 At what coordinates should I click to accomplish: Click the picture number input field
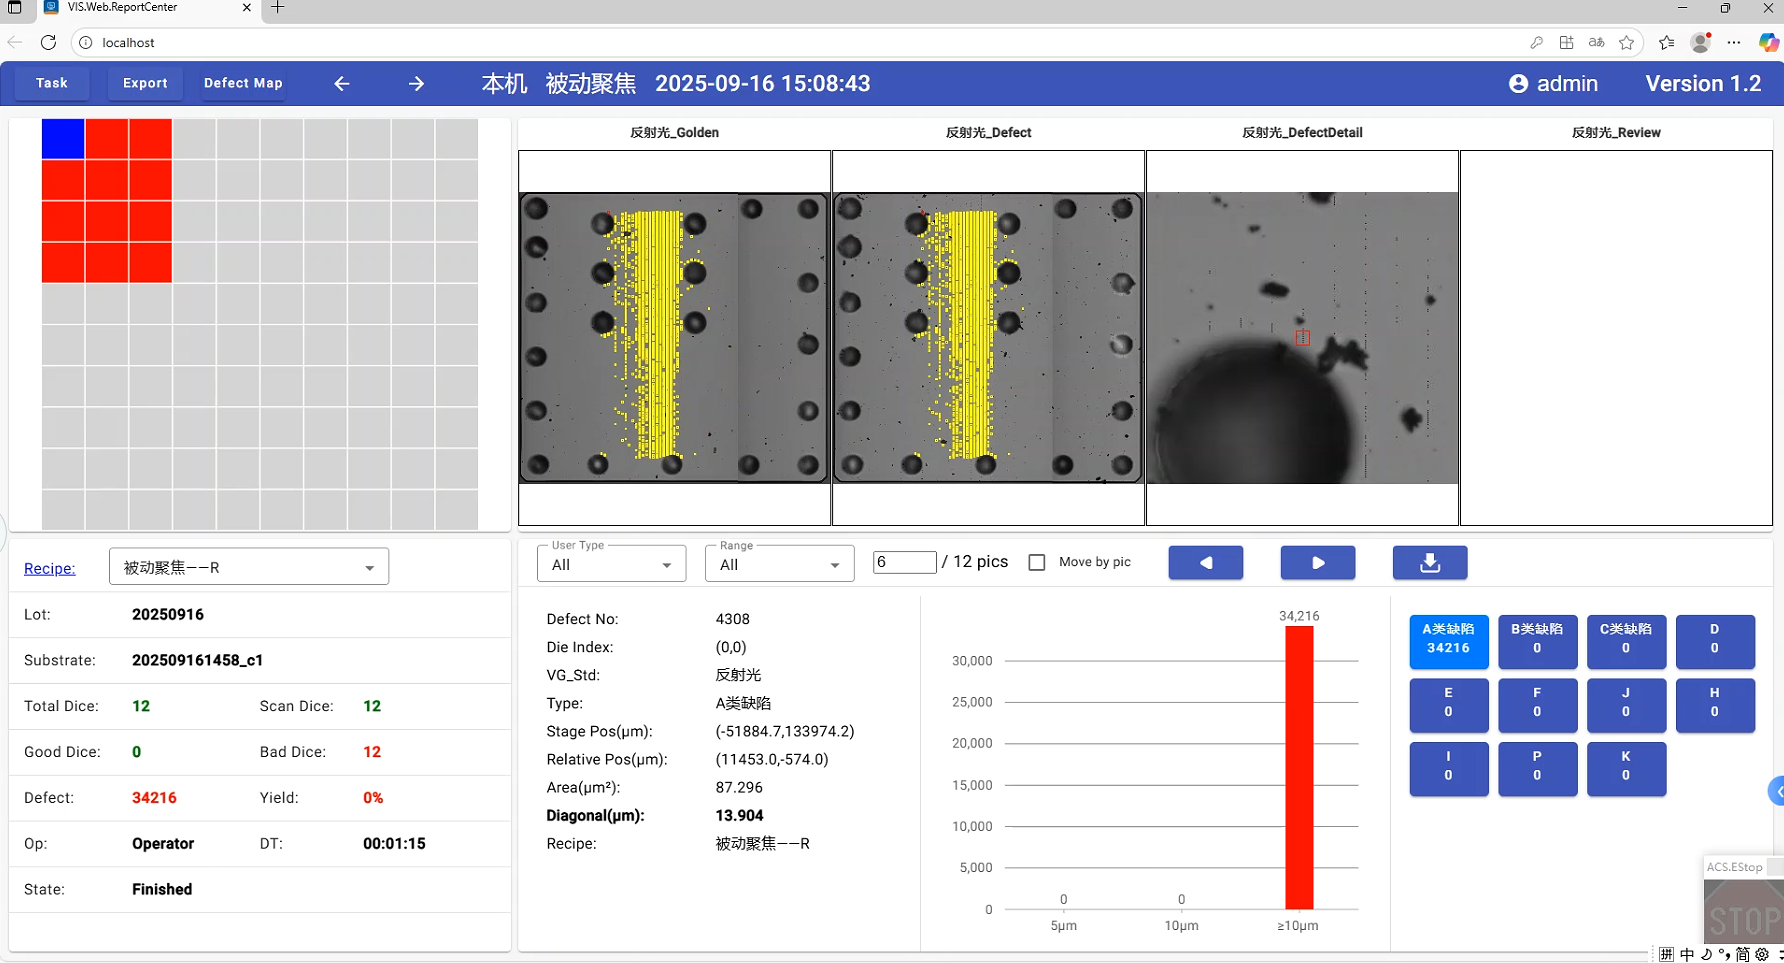coord(903,562)
